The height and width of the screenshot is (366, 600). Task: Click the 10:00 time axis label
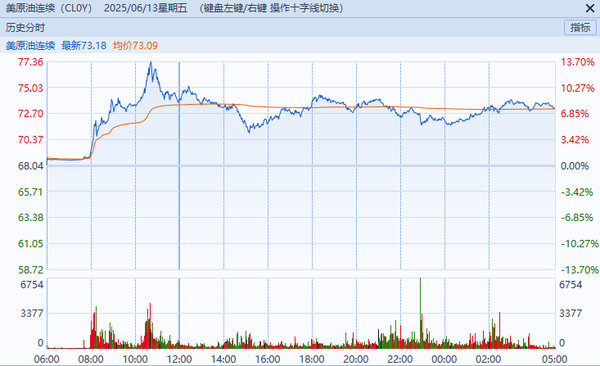(135, 359)
